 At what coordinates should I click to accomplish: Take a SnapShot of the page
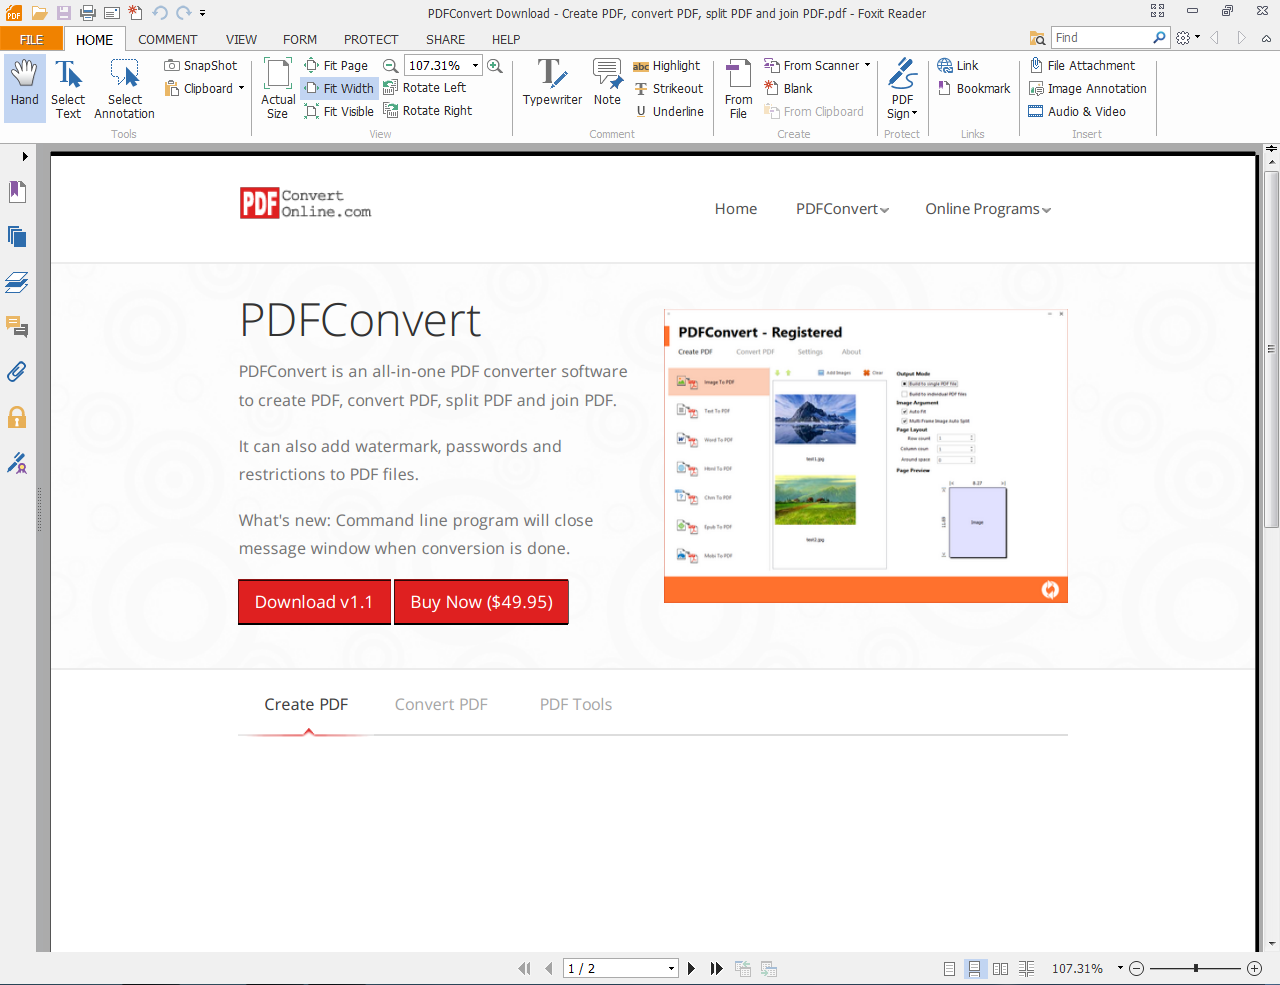pyautogui.click(x=201, y=65)
